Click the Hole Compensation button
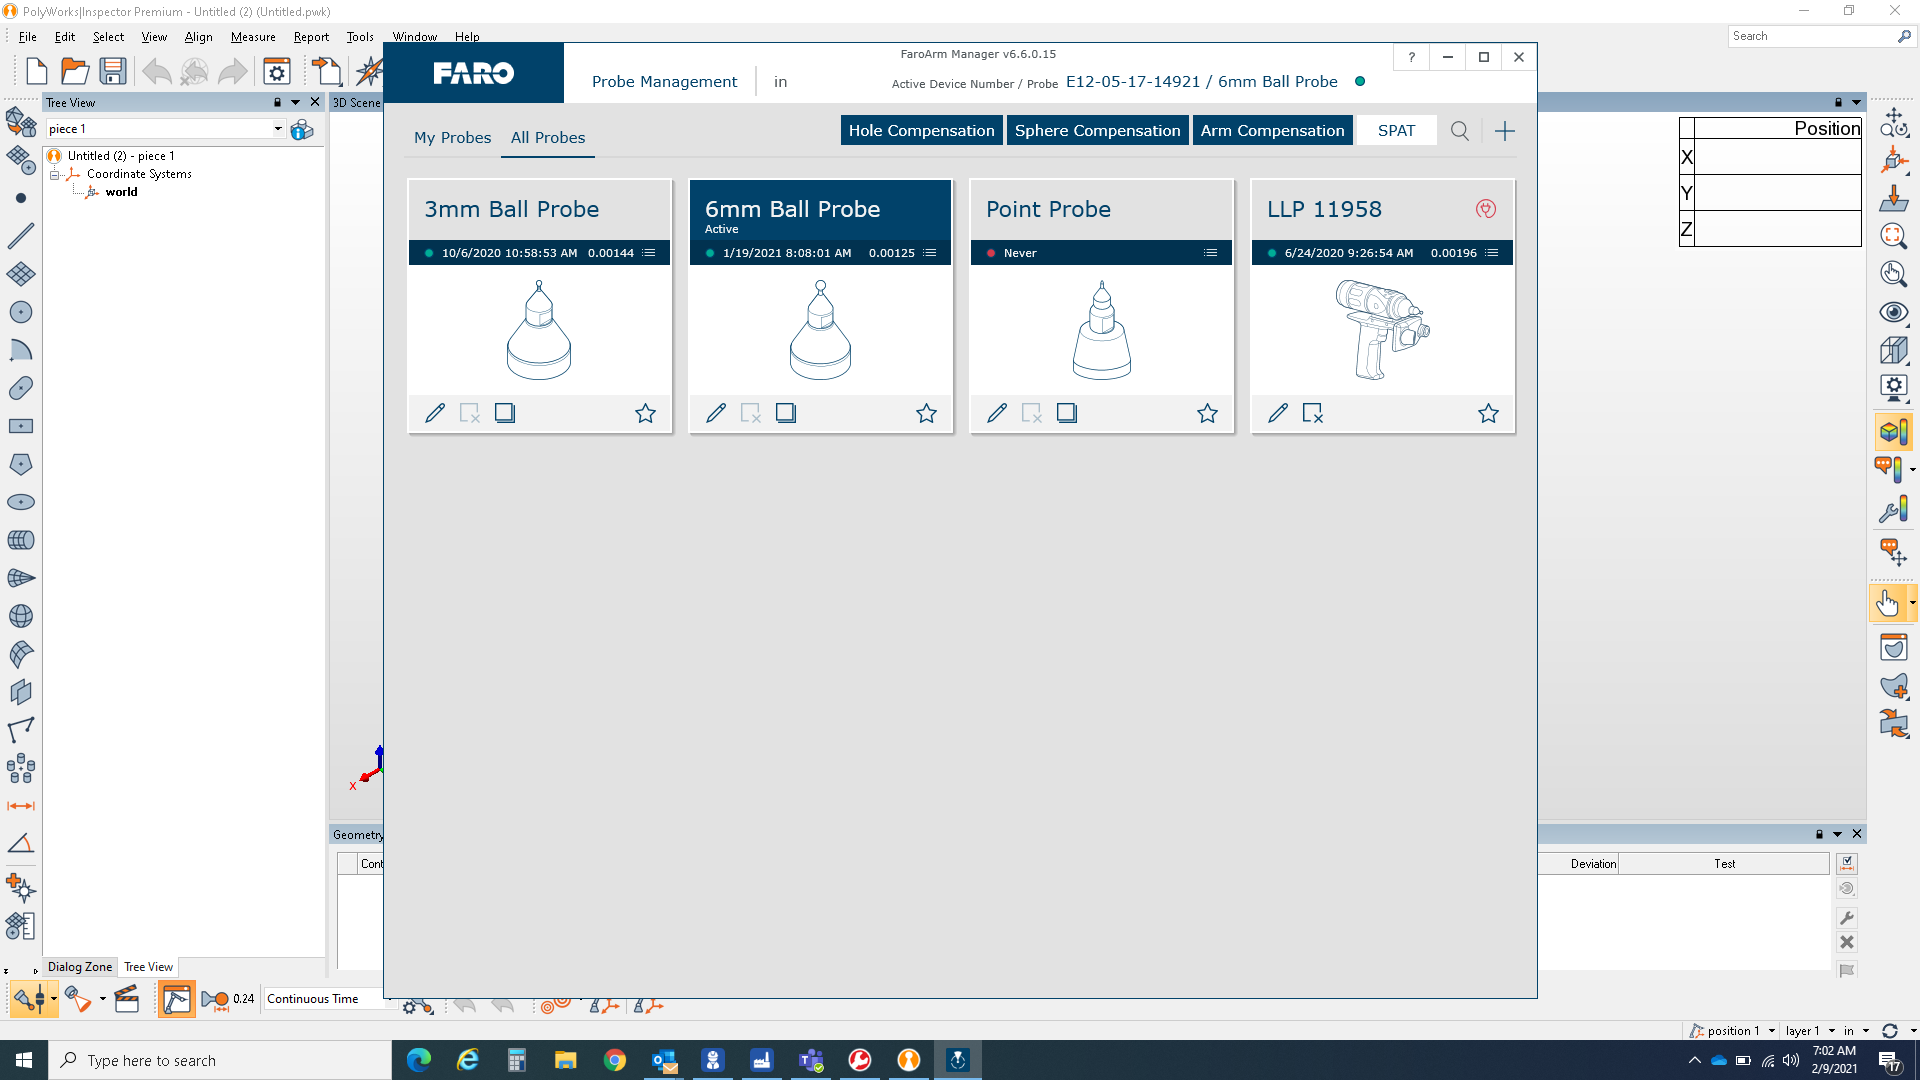This screenshot has width=1920, height=1080. [921, 130]
